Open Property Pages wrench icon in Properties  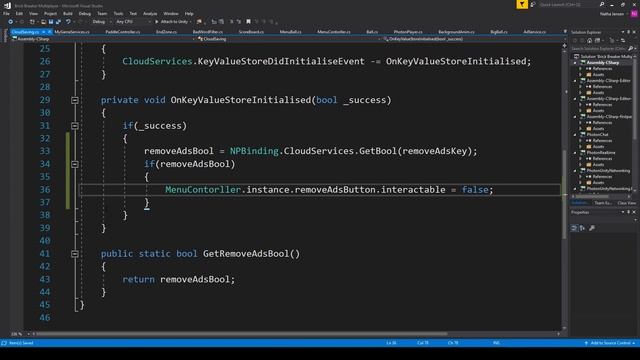tap(592, 228)
